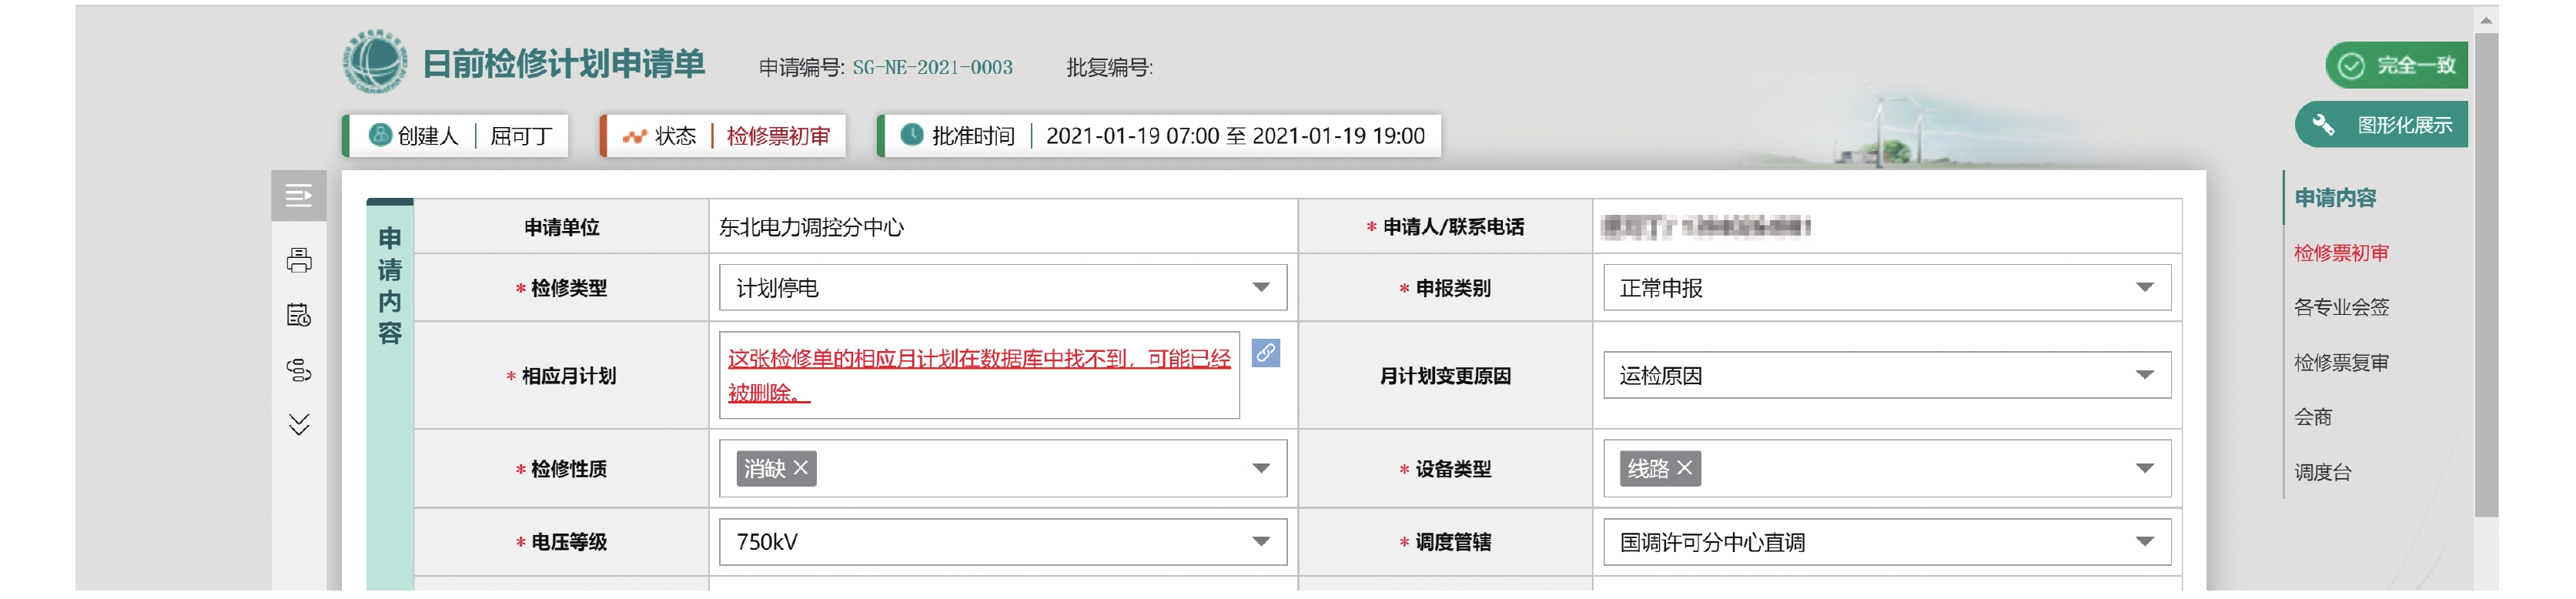Viewport: 2576px width, 599px height.
Task: Click the 申请单位 label
Action: tap(561, 227)
